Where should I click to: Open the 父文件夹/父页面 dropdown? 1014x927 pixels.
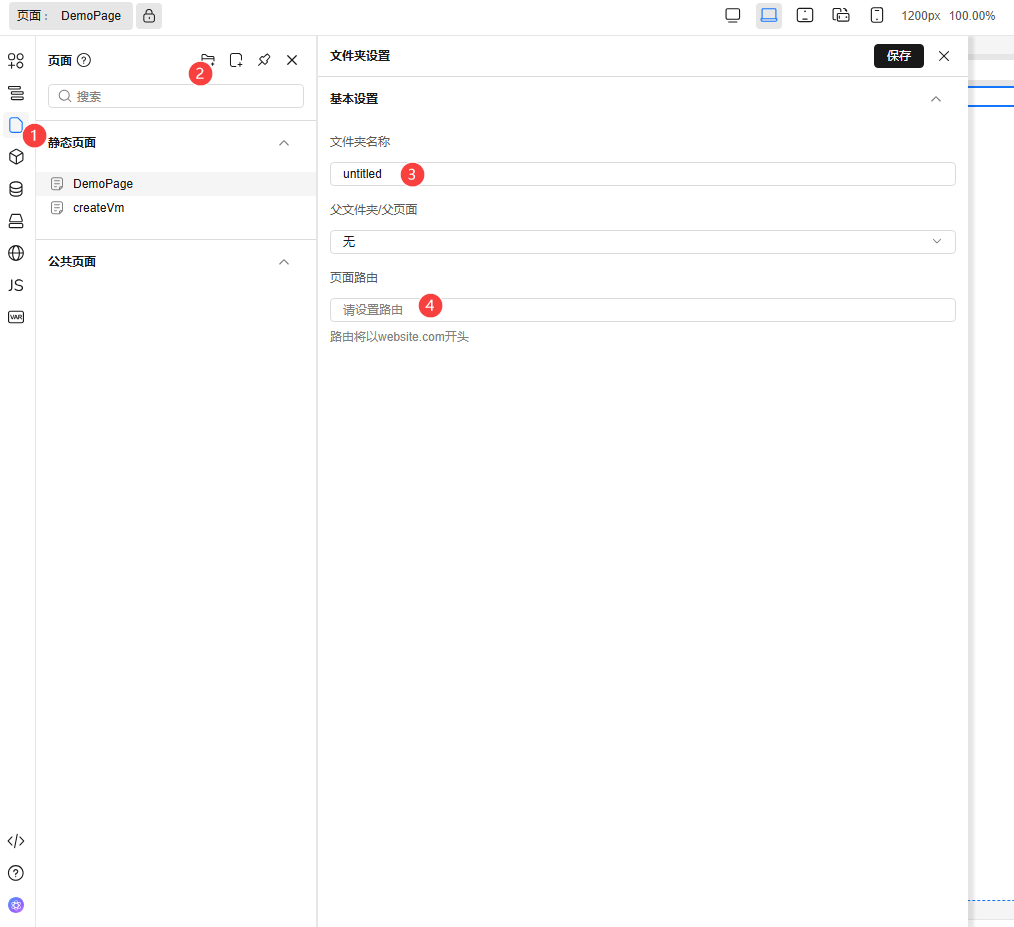click(x=642, y=242)
